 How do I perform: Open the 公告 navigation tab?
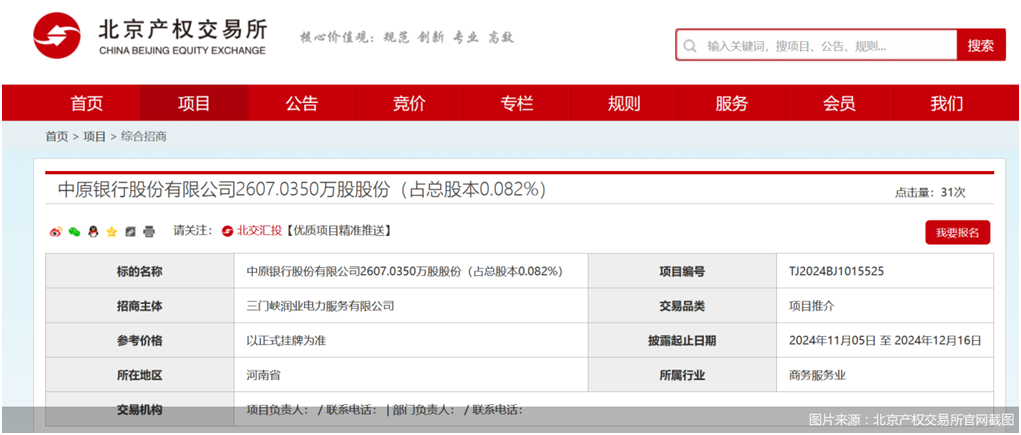(x=301, y=103)
